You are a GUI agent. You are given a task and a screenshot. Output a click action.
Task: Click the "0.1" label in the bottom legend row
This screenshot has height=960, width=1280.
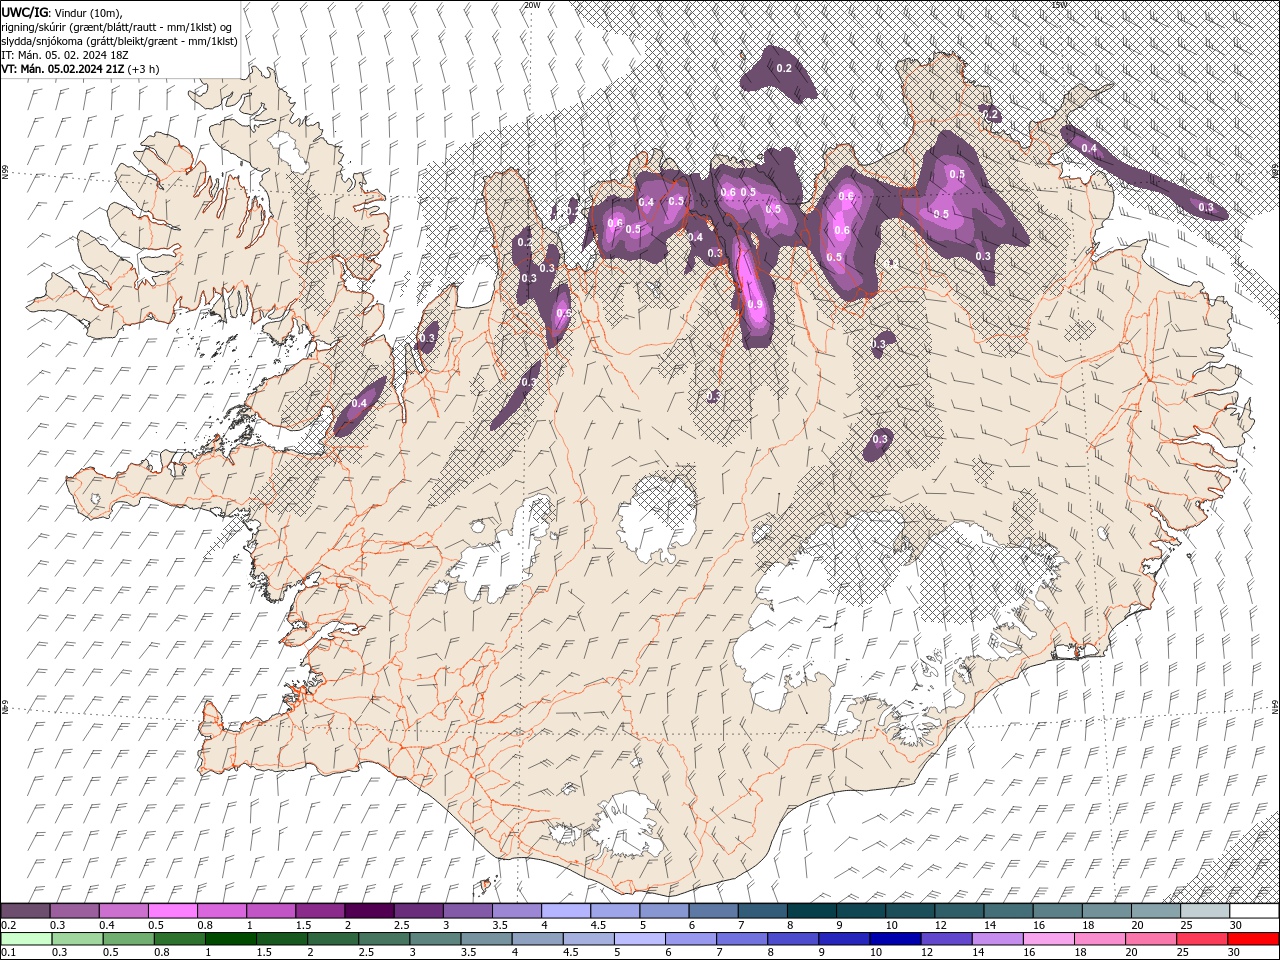tap(8, 952)
